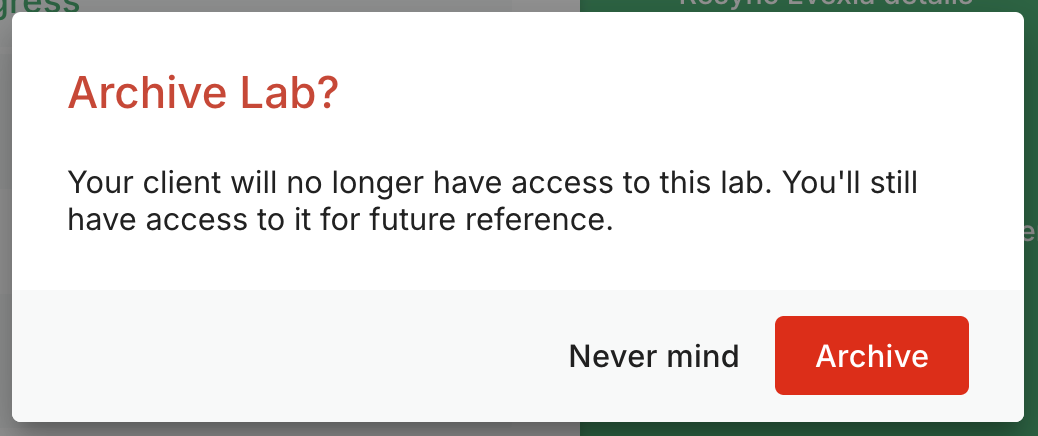Choose the red confirm button
Viewport: 1038px width, 436px height.
(x=871, y=356)
